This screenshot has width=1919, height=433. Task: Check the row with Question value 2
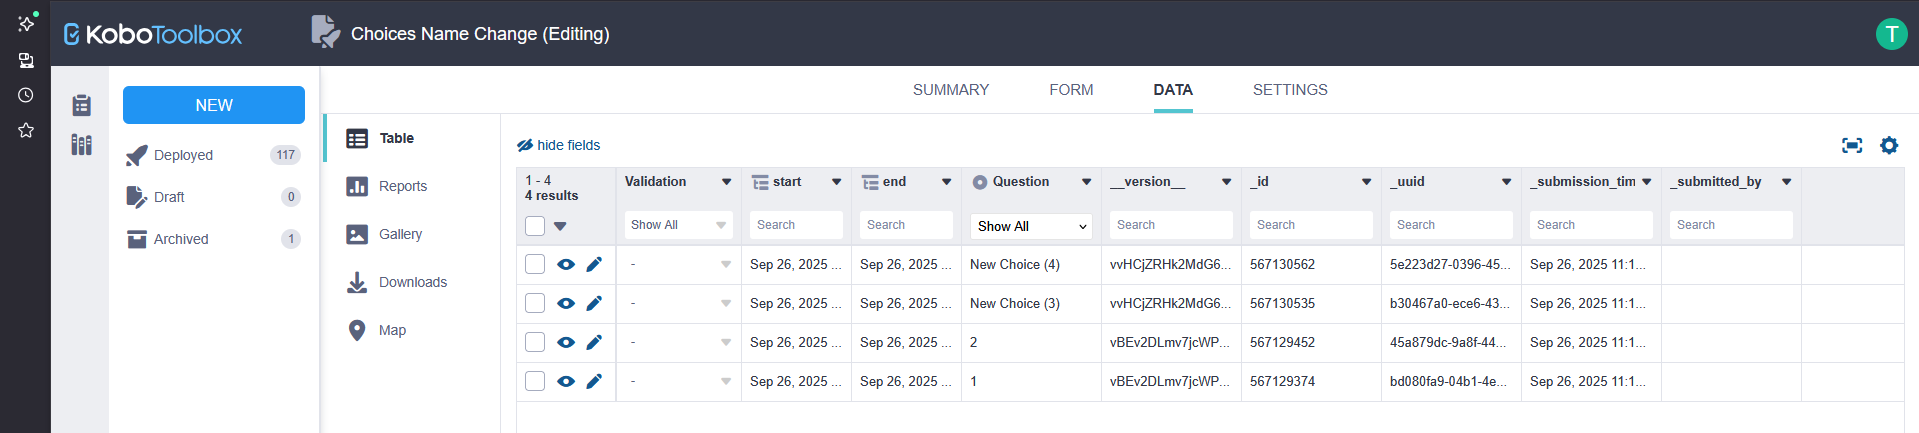pyautogui.click(x=535, y=343)
